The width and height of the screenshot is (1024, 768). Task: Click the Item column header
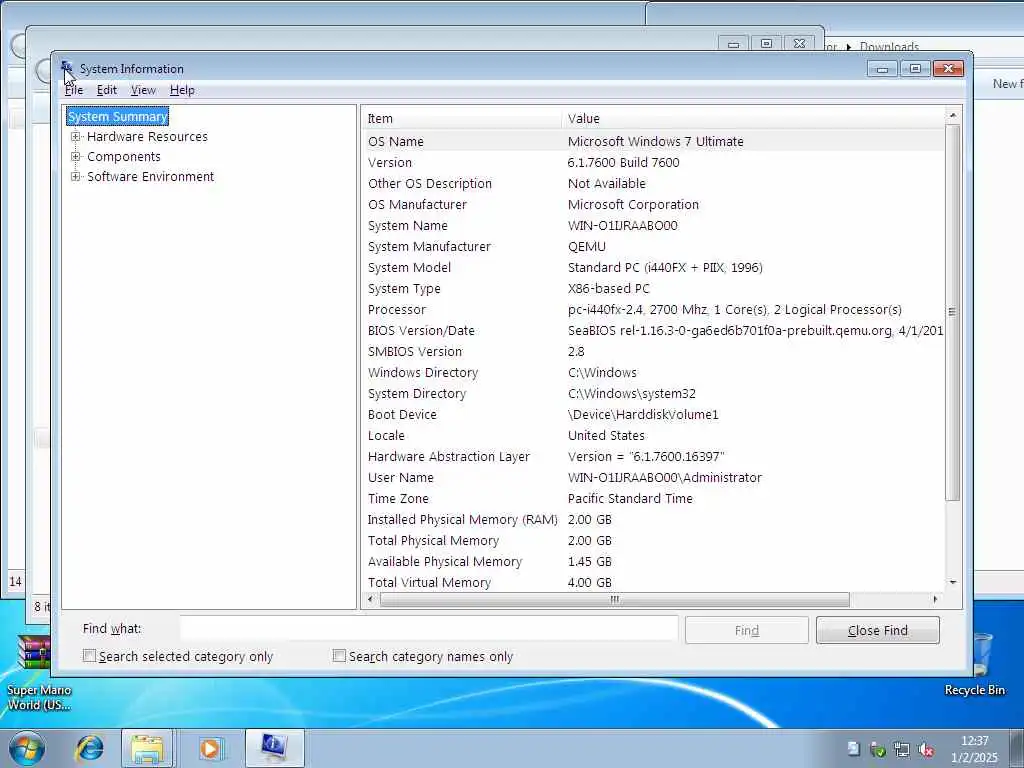[x=462, y=118]
